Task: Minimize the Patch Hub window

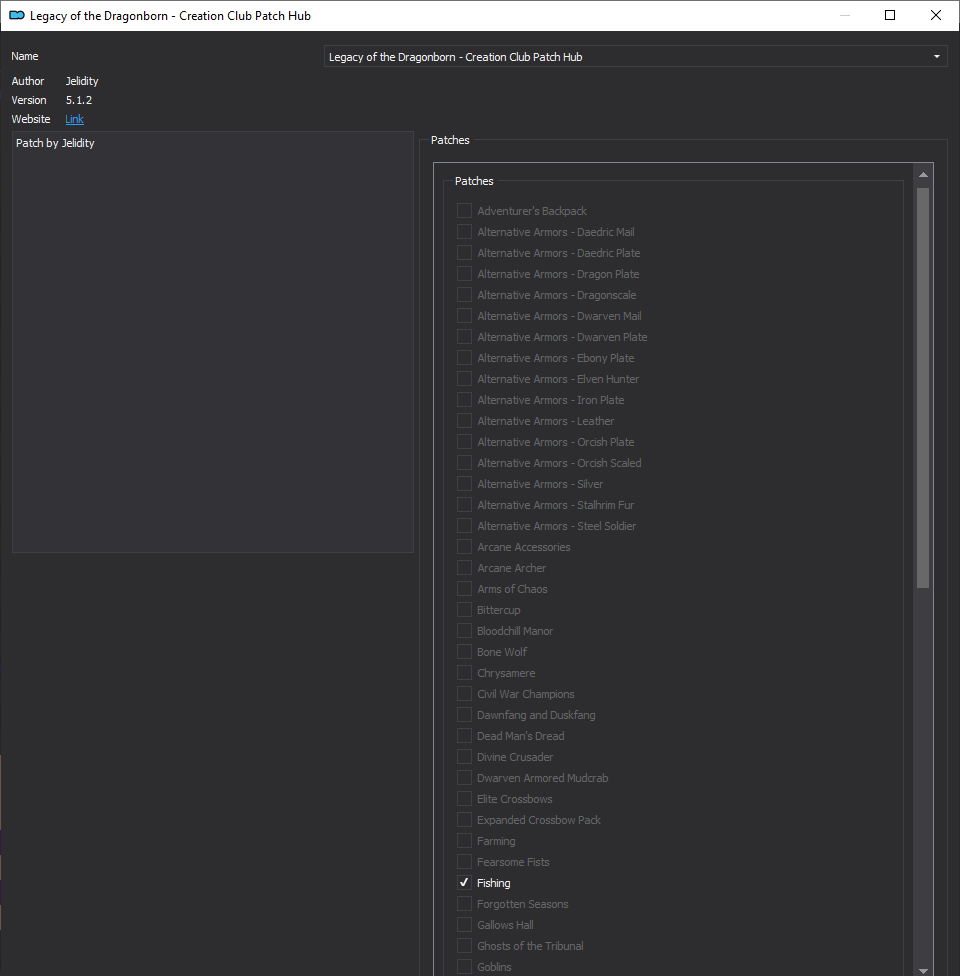Action: pos(845,16)
